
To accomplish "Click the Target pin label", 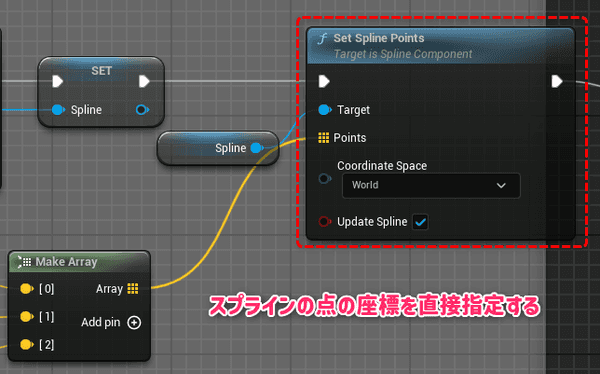I will pyautogui.click(x=353, y=110).
